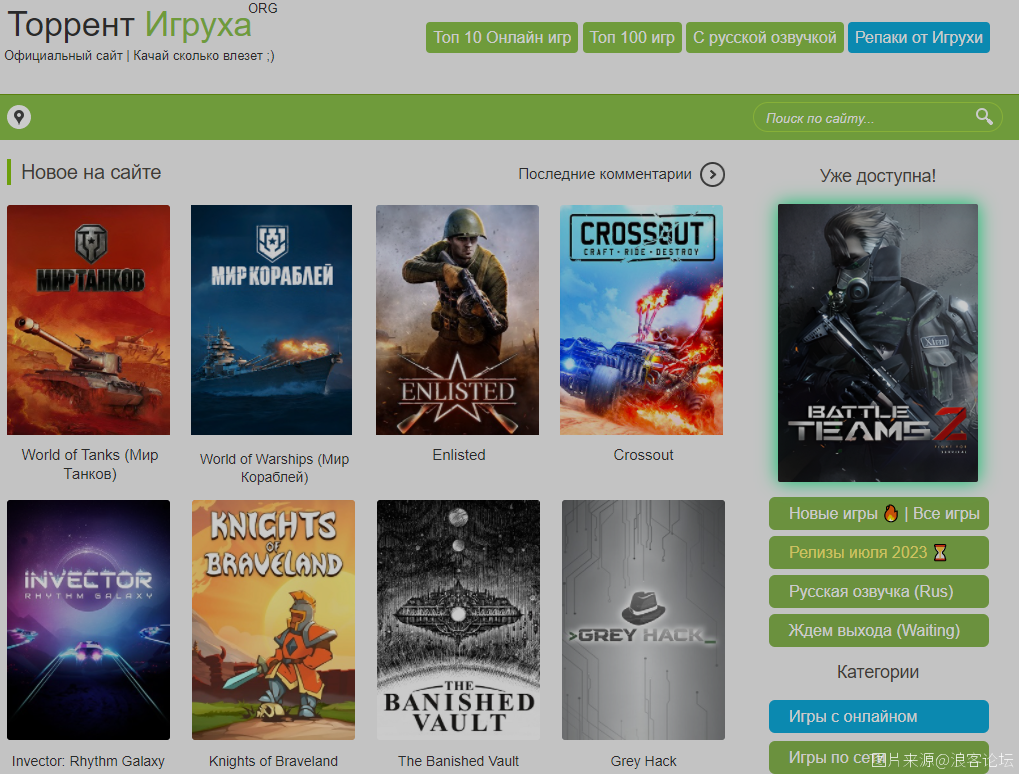Viewport: 1019px width, 774px height.
Task: Click the Battle Teams 2 featured banner
Action: click(x=877, y=343)
